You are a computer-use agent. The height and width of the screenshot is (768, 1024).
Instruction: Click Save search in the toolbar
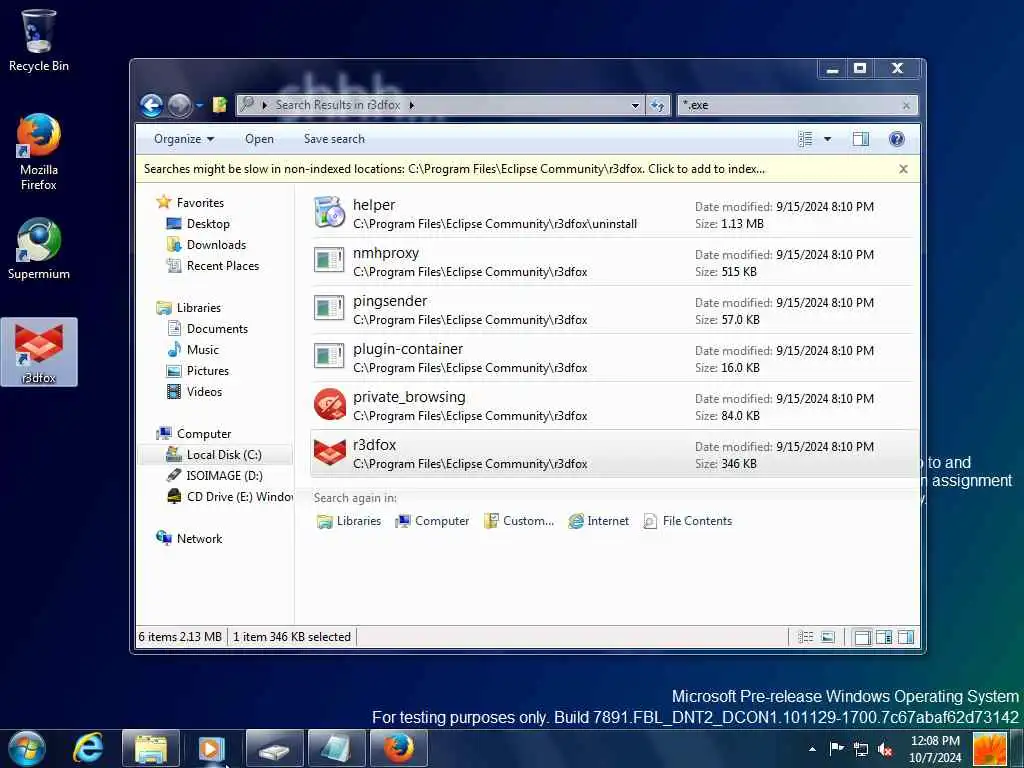[334, 139]
